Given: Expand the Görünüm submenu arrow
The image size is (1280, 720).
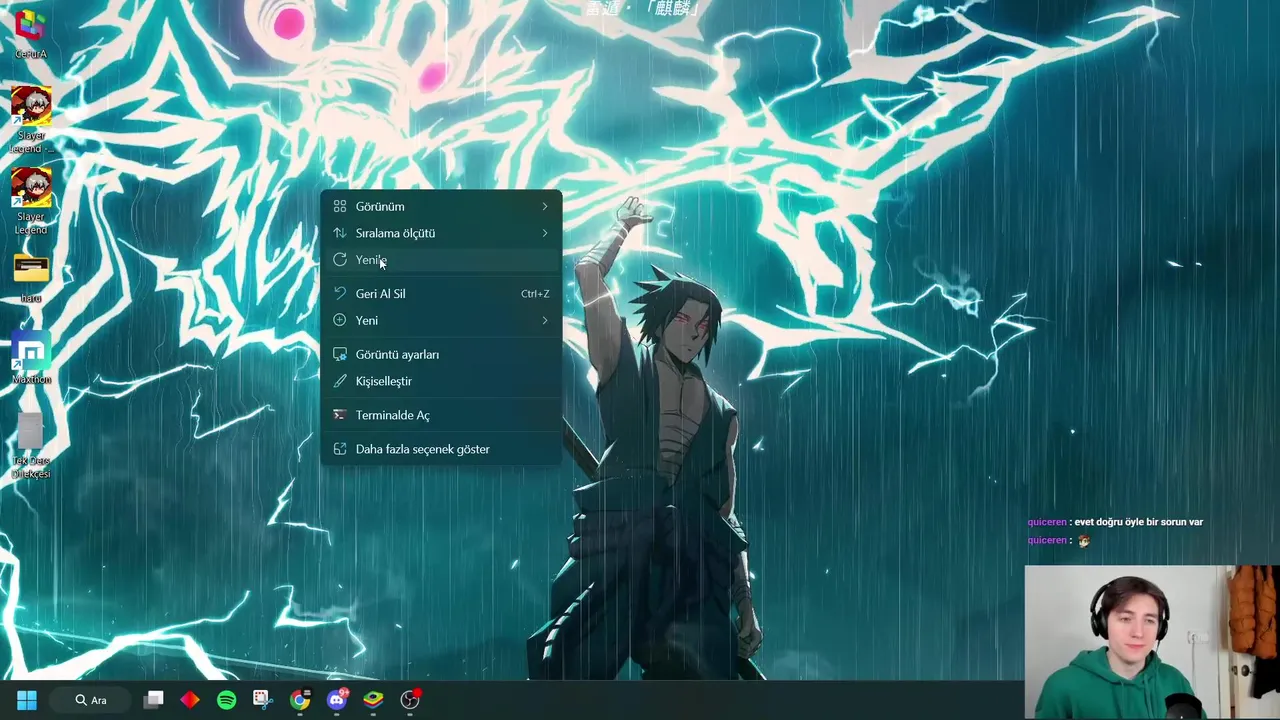Looking at the screenshot, I should point(545,206).
